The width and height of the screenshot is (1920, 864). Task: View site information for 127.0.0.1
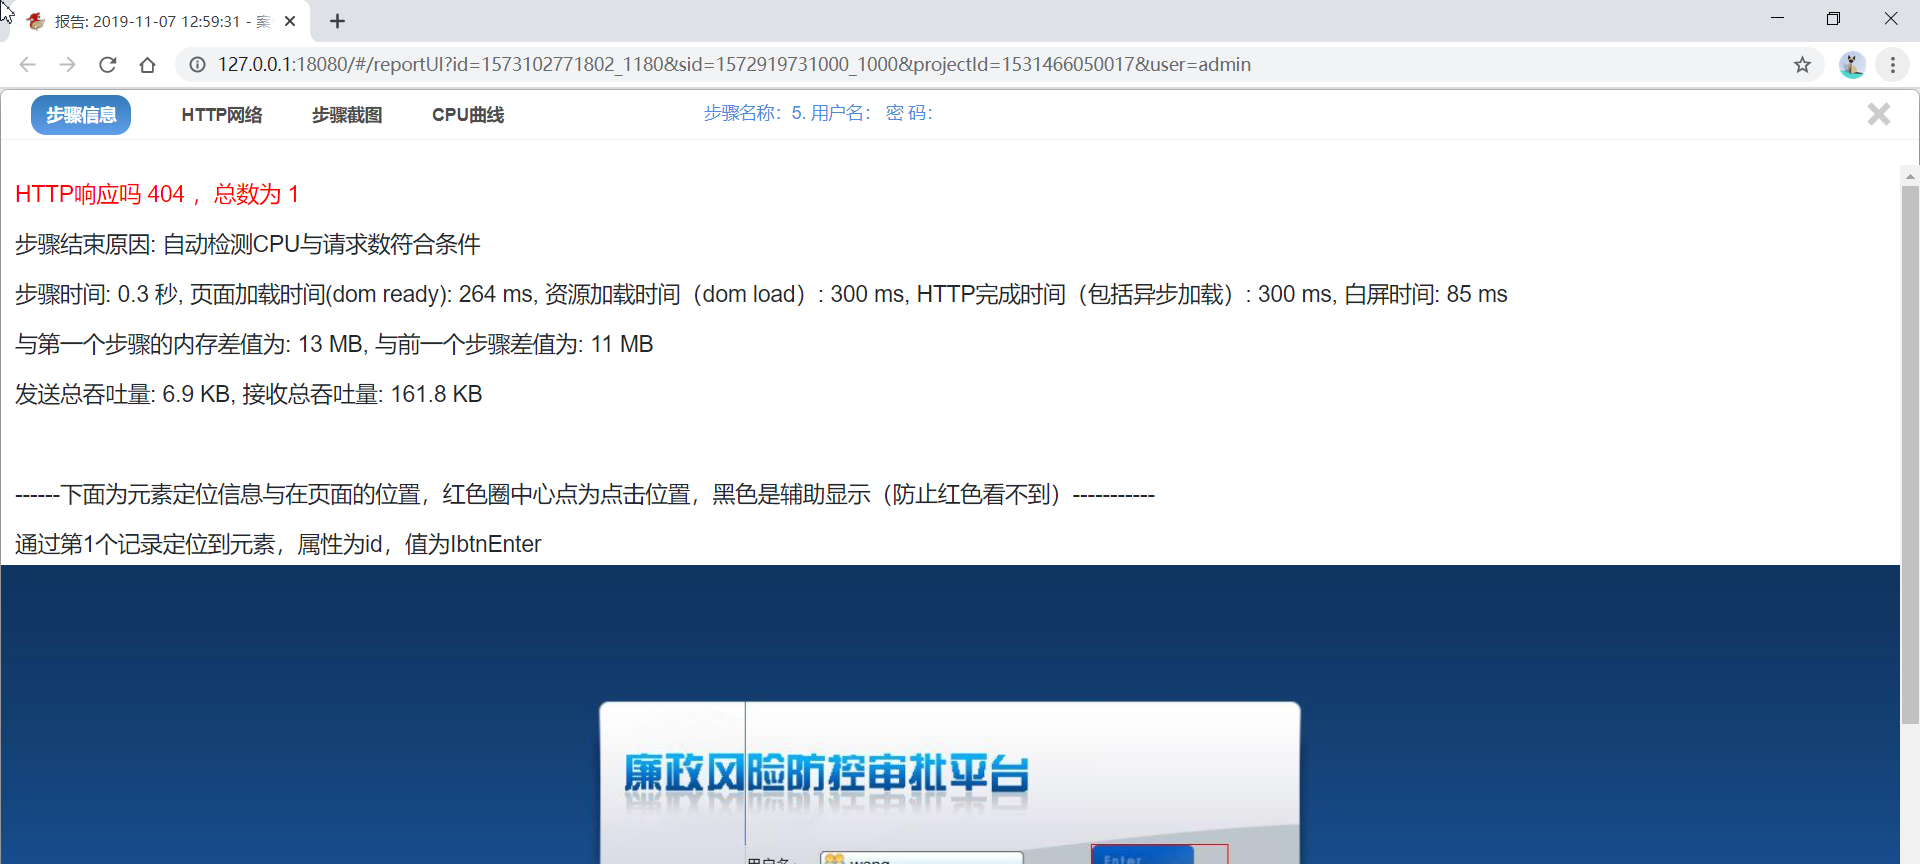(198, 65)
